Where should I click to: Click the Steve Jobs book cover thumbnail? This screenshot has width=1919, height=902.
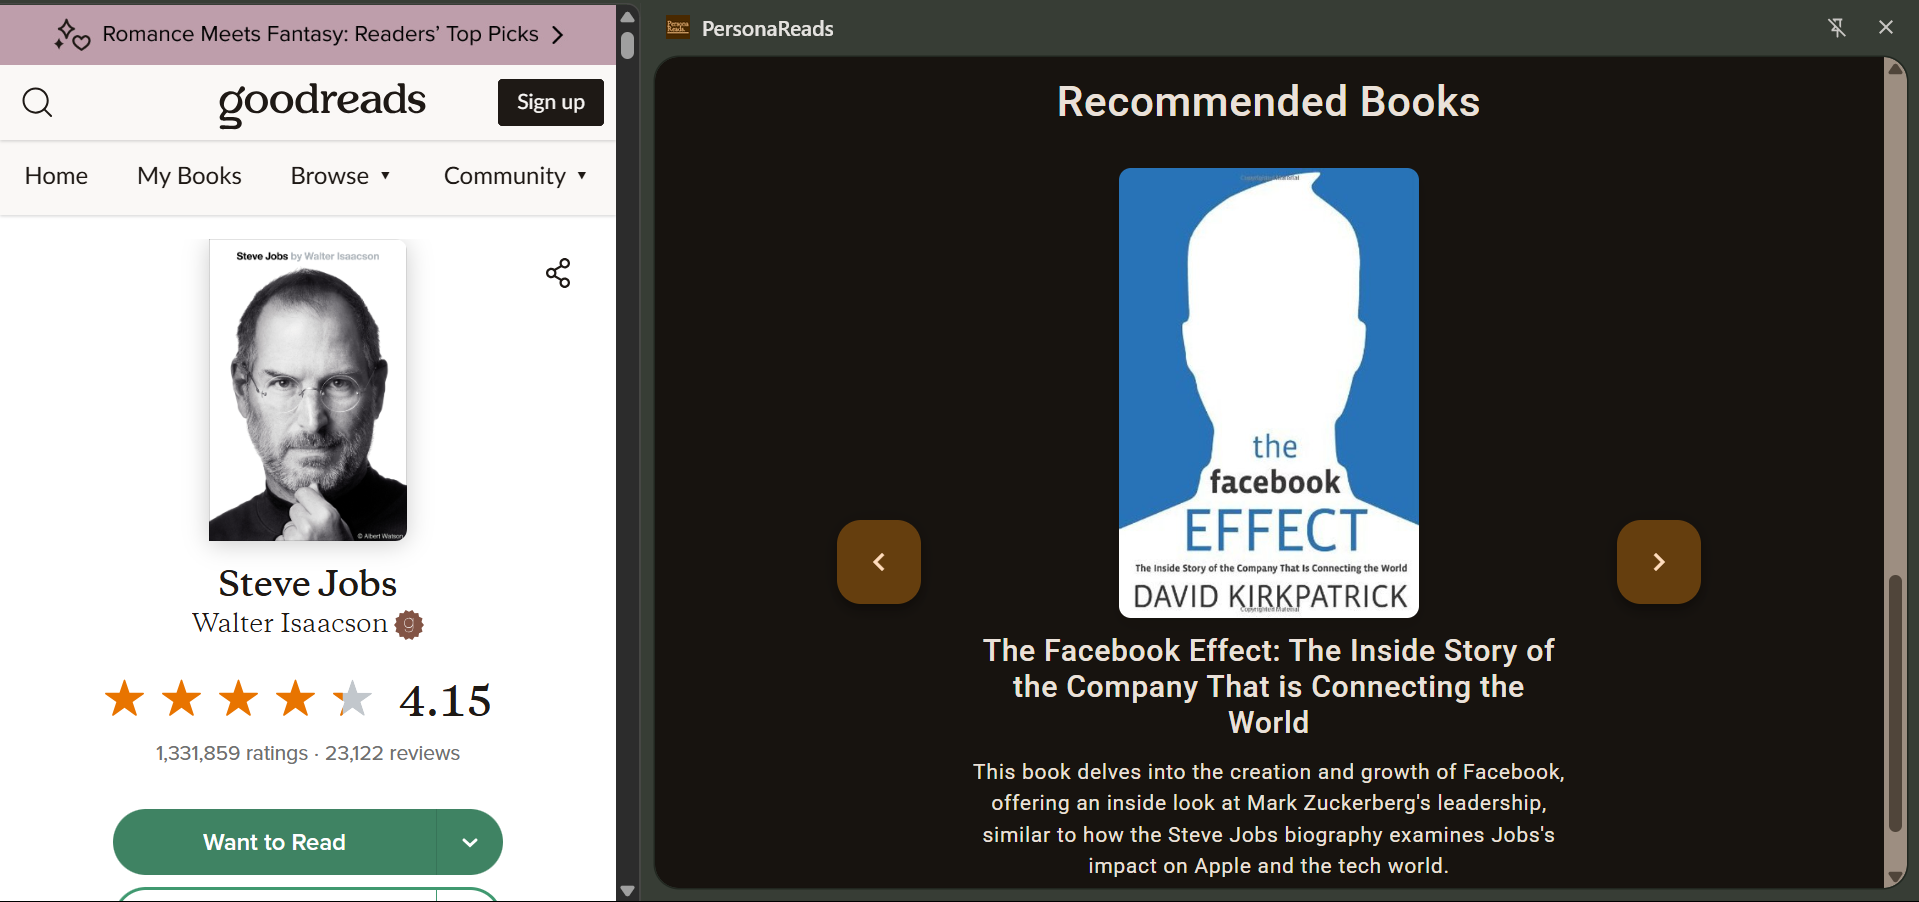308,390
